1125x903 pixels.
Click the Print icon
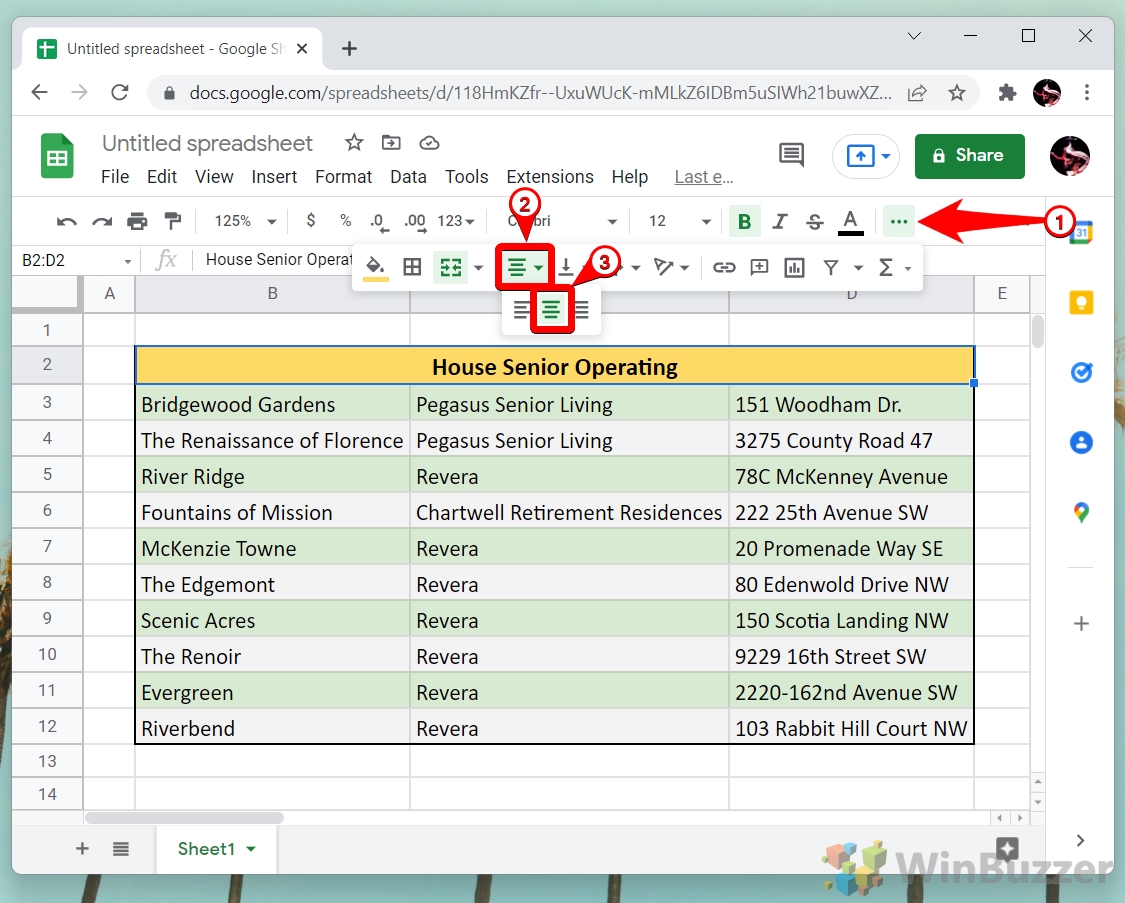coord(137,222)
